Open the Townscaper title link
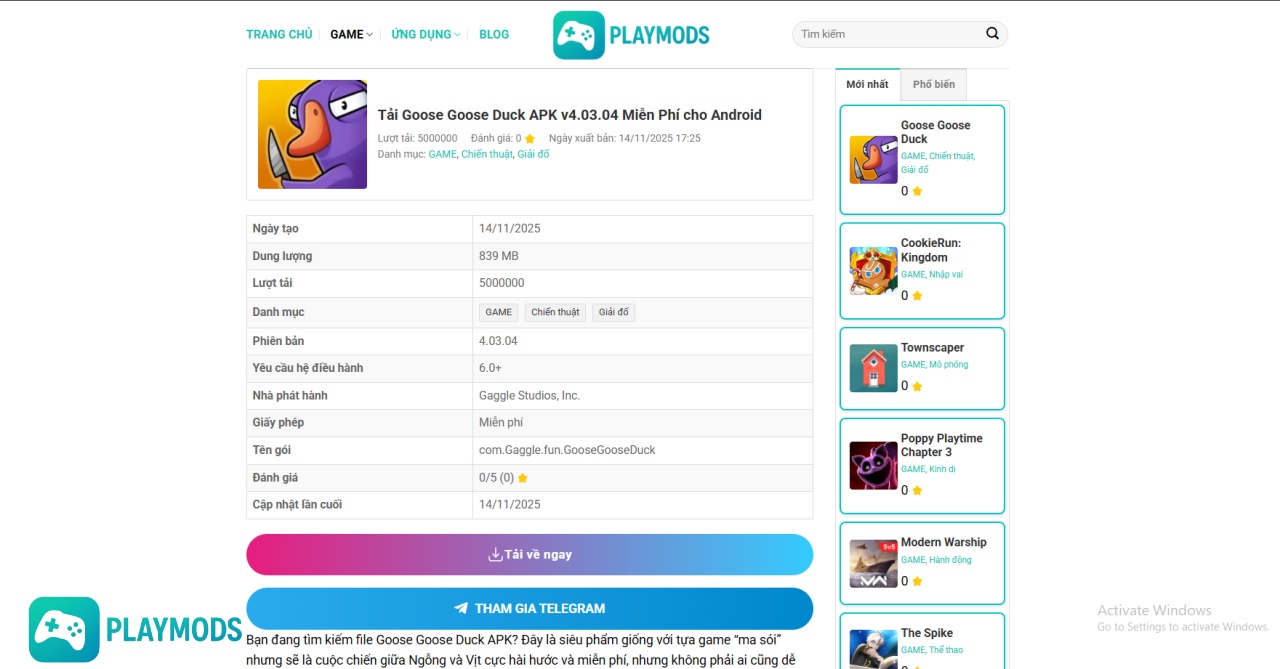Viewport: 1280px width, 669px height. pos(933,348)
